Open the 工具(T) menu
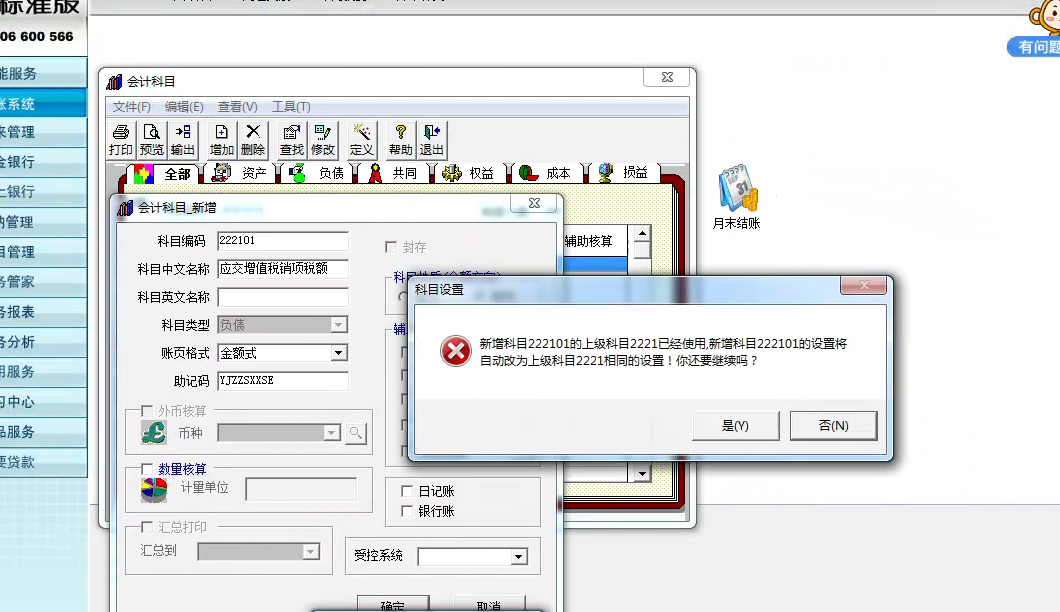Screen dimensions: 1060x612 click(x=291, y=107)
